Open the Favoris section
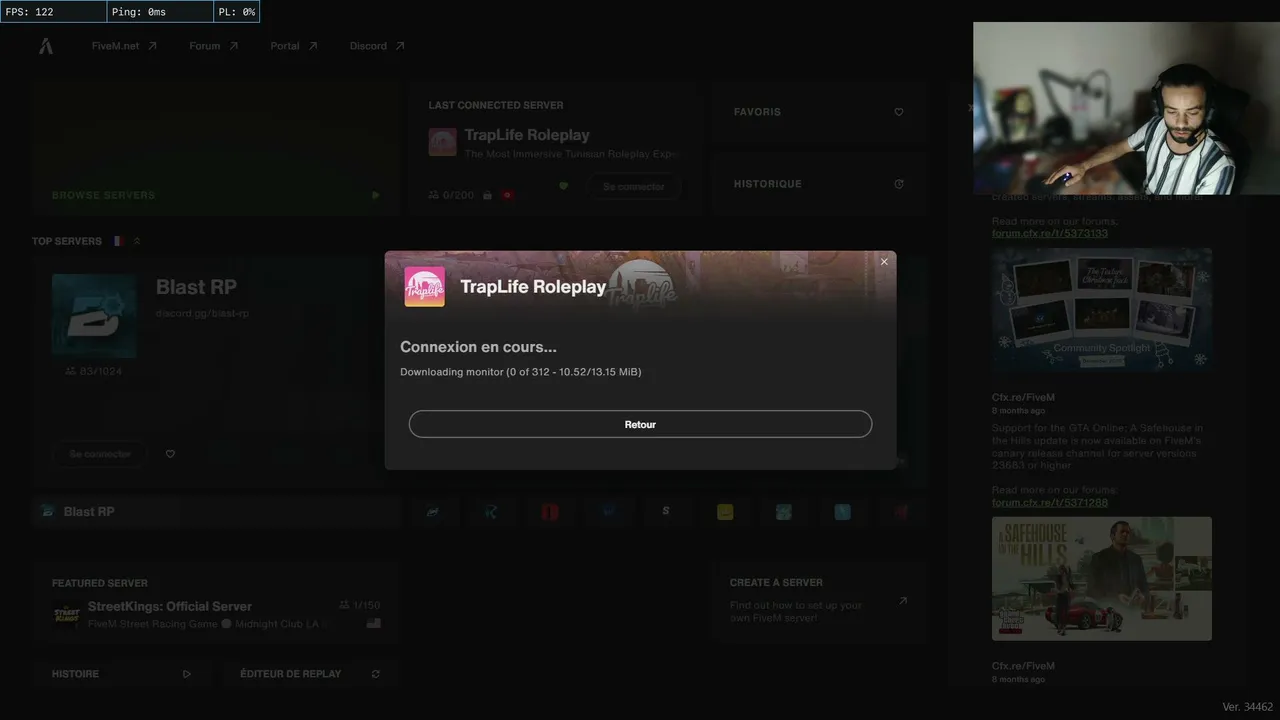The height and width of the screenshot is (720, 1280). coord(818,112)
